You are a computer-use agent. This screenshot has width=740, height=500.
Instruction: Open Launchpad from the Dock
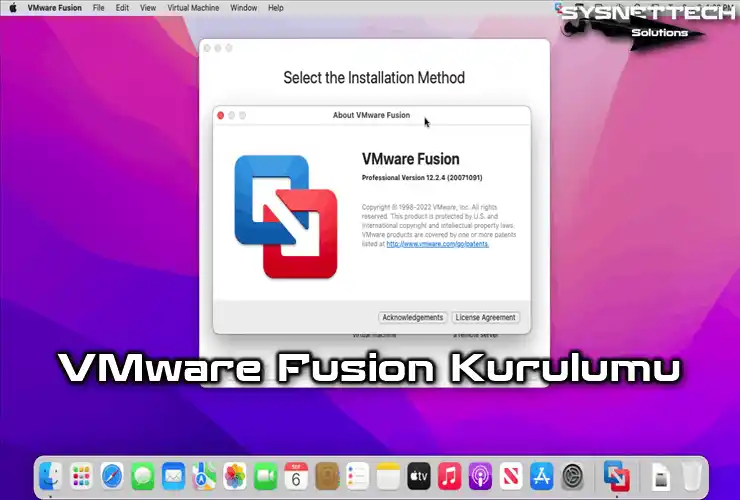coord(81,475)
